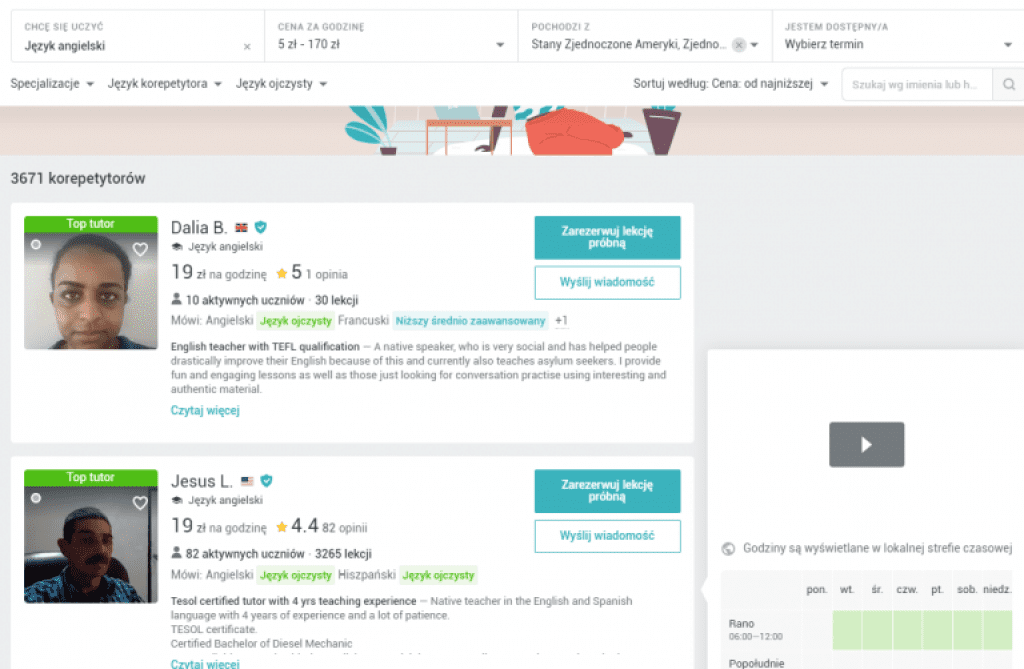Open the Język ojczysty filter menu
Image resolution: width=1024 pixels, height=669 pixels.
click(x=281, y=84)
